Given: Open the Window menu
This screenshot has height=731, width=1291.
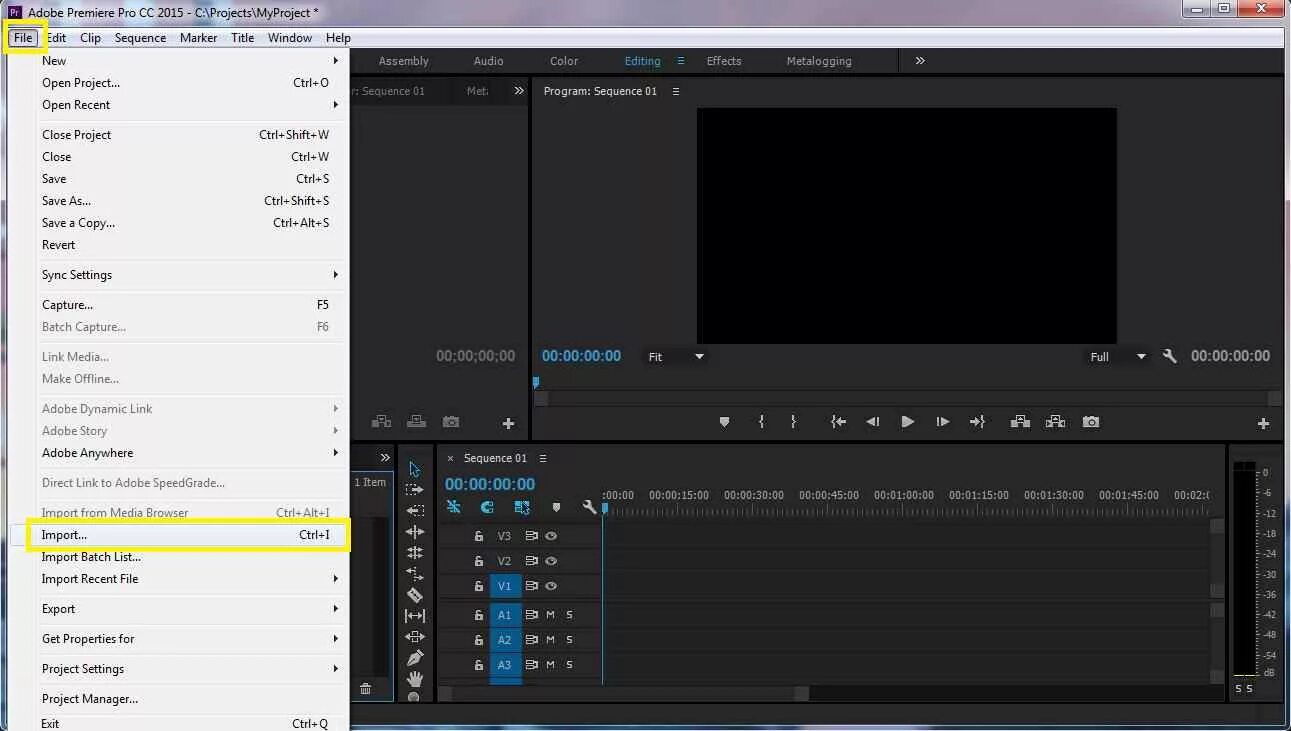Looking at the screenshot, I should (290, 38).
